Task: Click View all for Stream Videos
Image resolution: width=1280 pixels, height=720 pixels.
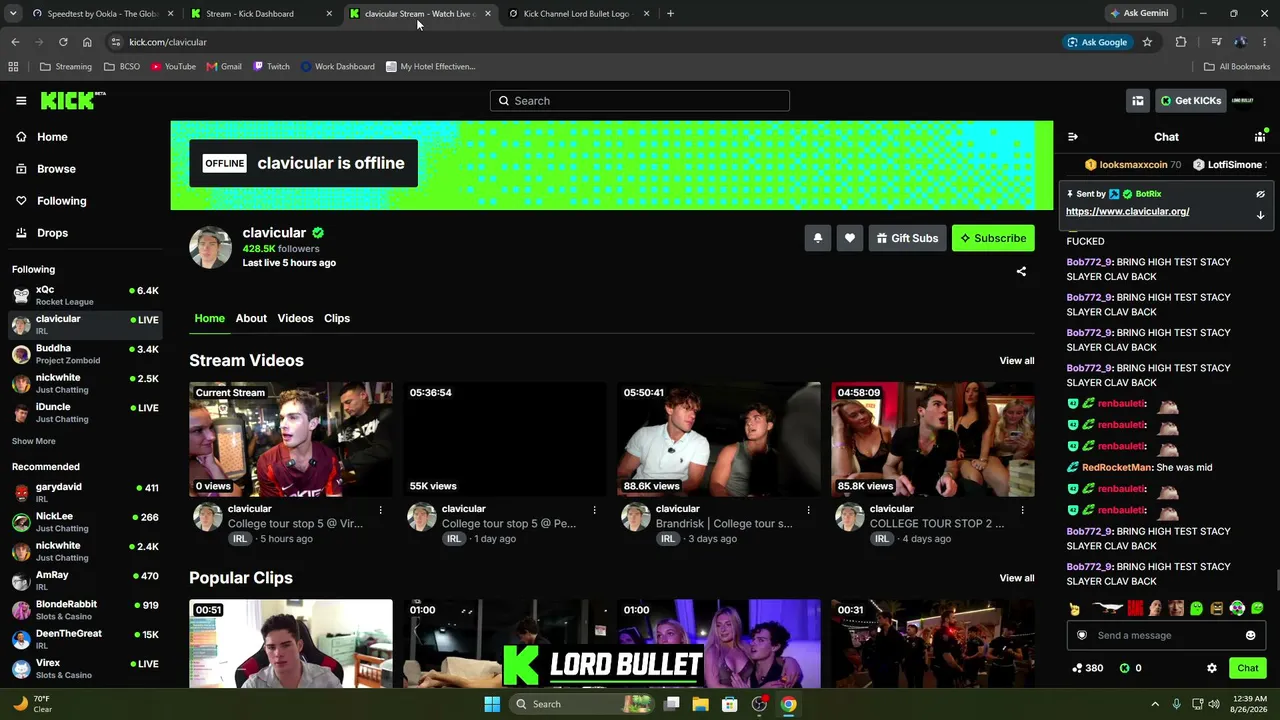Action: coord(1017,361)
